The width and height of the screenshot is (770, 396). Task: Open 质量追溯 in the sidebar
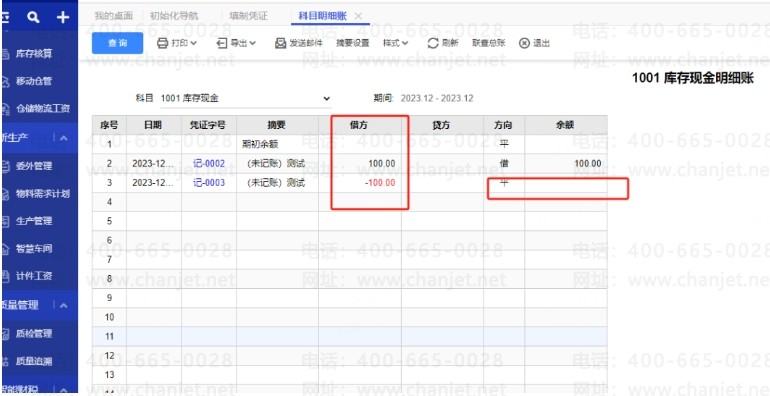(x=34, y=362)
